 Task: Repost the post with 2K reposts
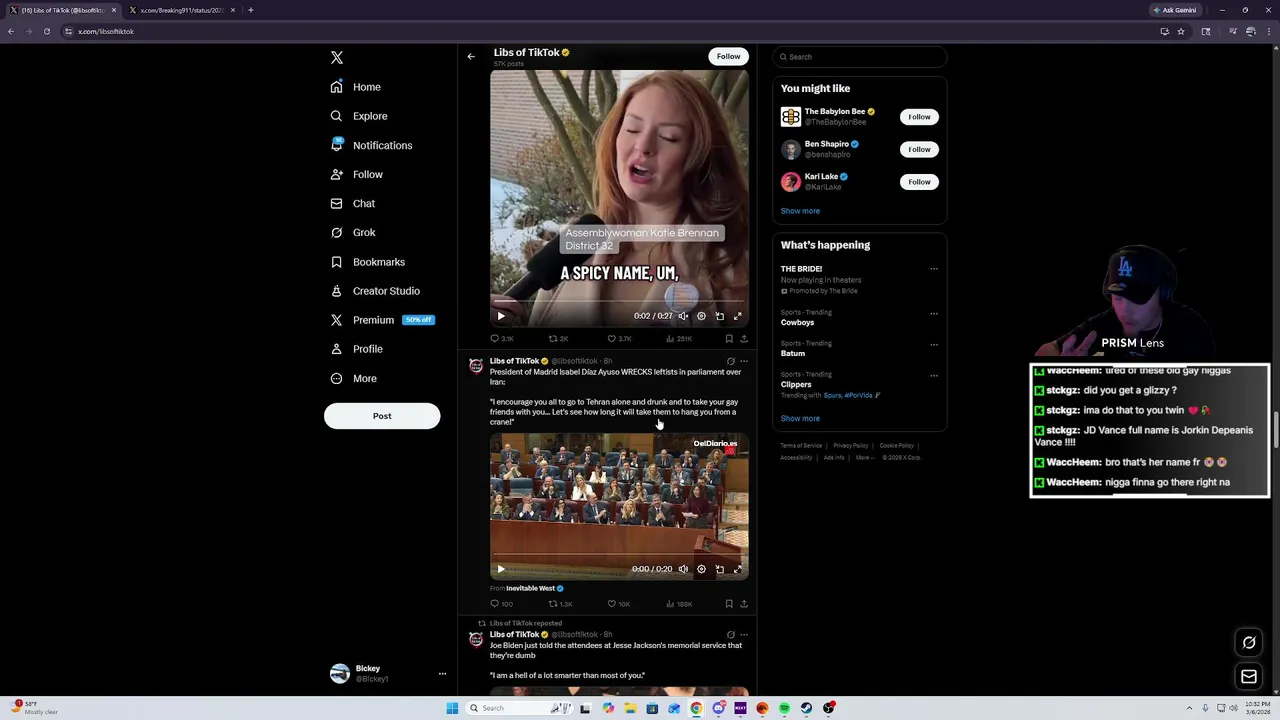(x=558, y=339)
